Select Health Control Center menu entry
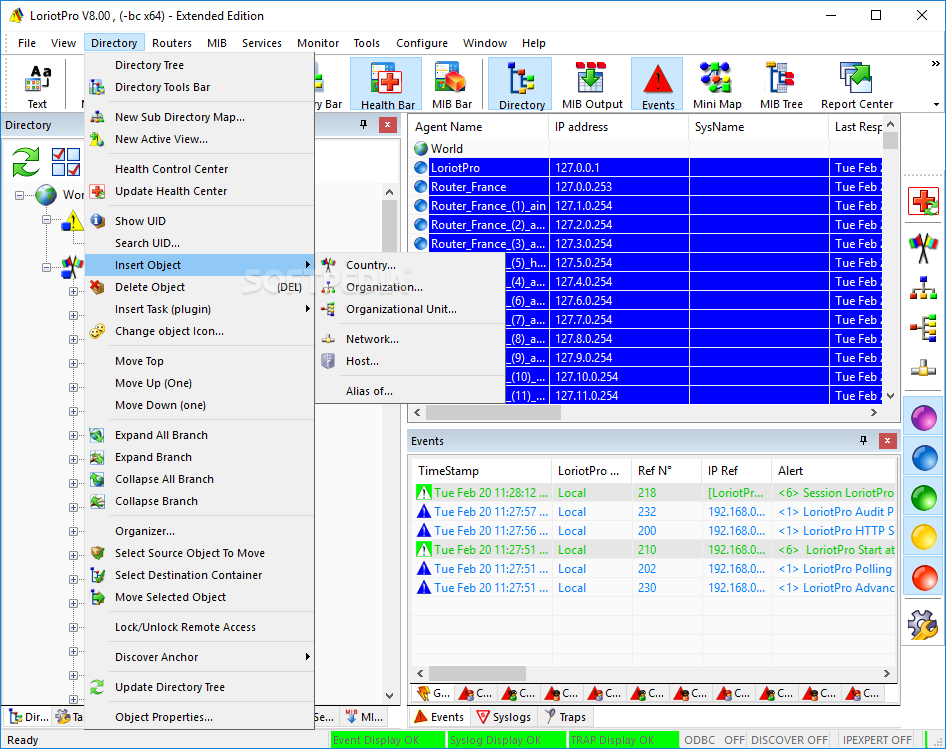Screen dimensions: 946x749 click(200, 169)
